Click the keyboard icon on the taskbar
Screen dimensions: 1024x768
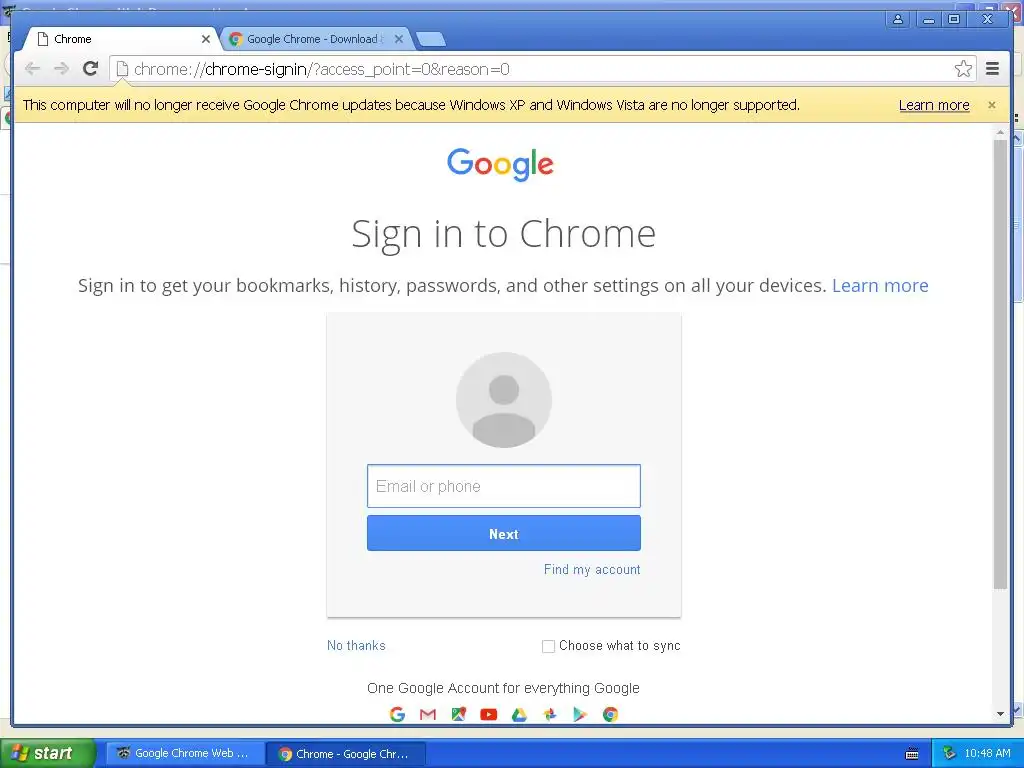912,754
